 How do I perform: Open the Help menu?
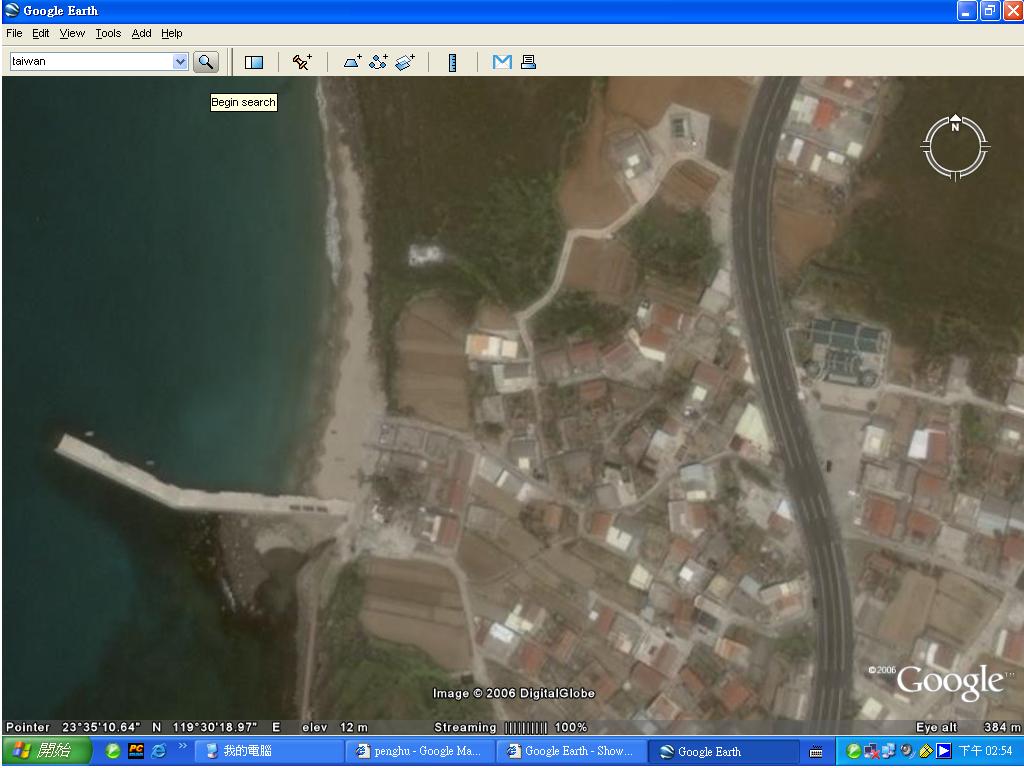click(172, 33)
